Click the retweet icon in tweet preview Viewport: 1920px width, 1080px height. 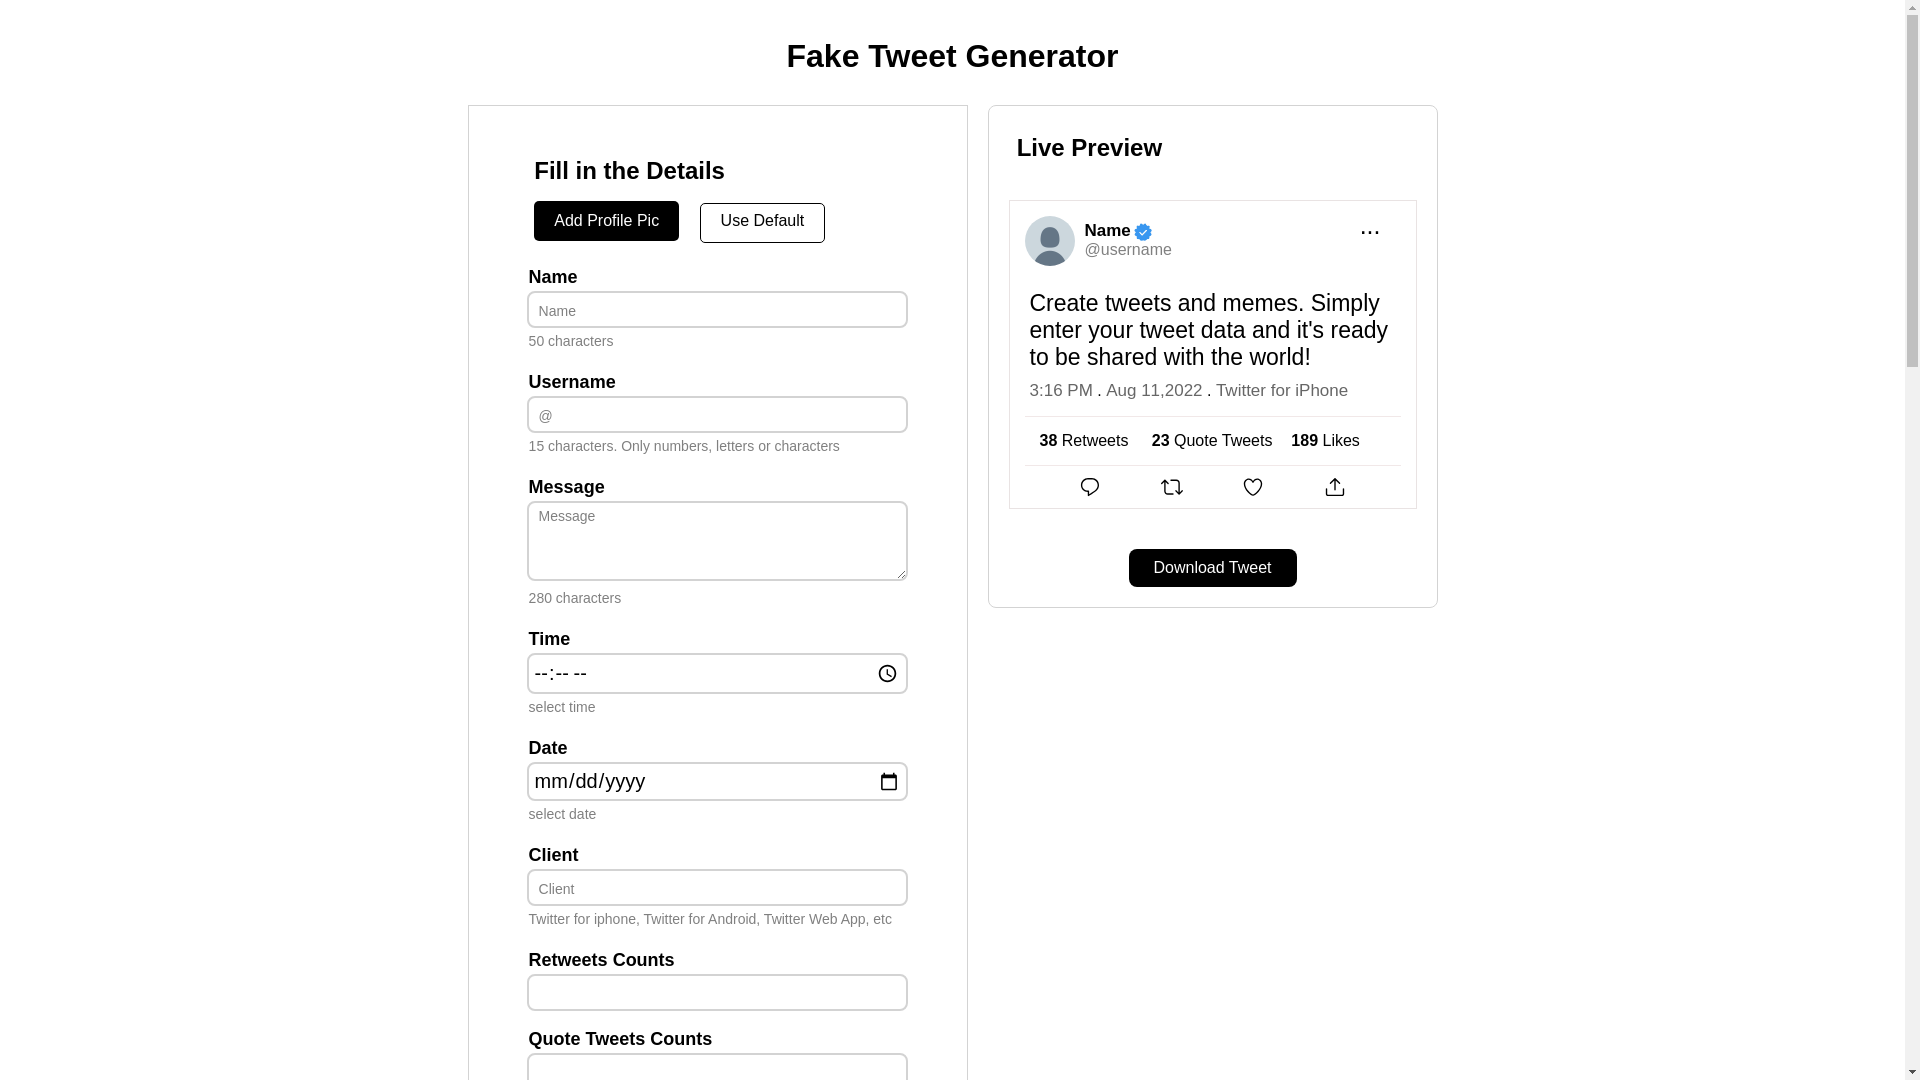click(1172, 487)
